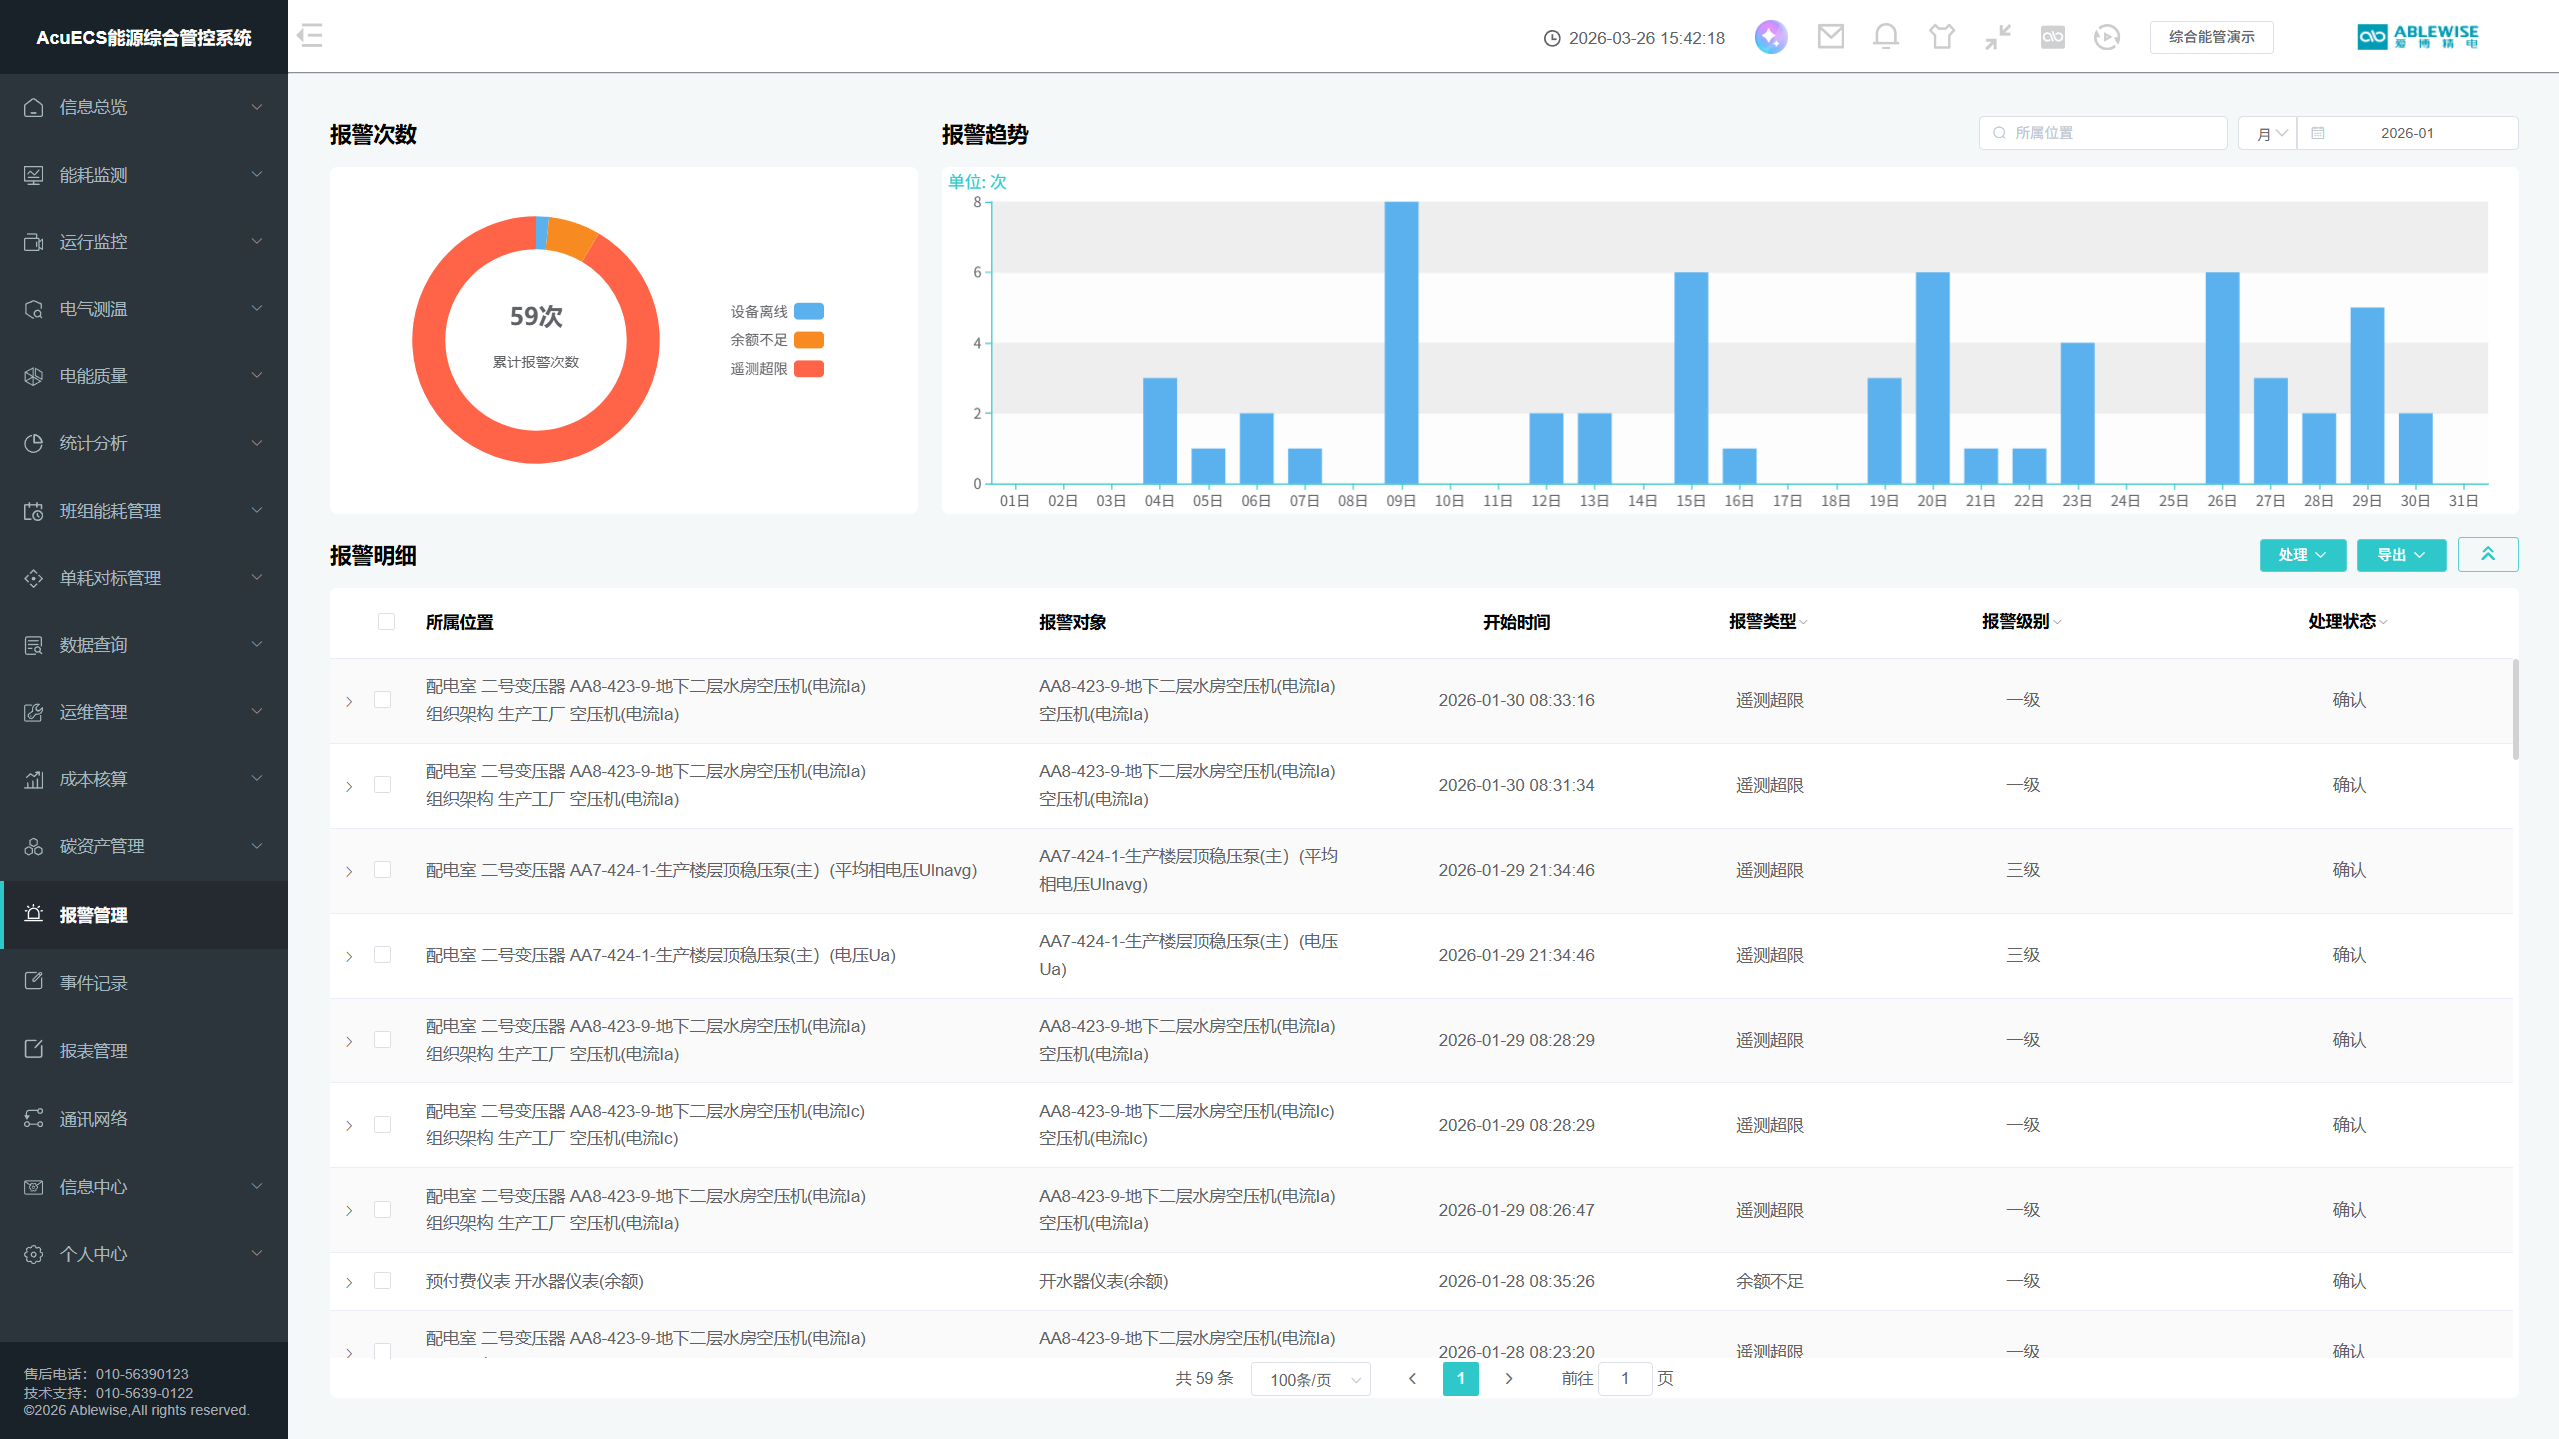Open 事件记录 in the sidebar
Viewport: 2559px width, 1439px height.
(x=93, y=982)
